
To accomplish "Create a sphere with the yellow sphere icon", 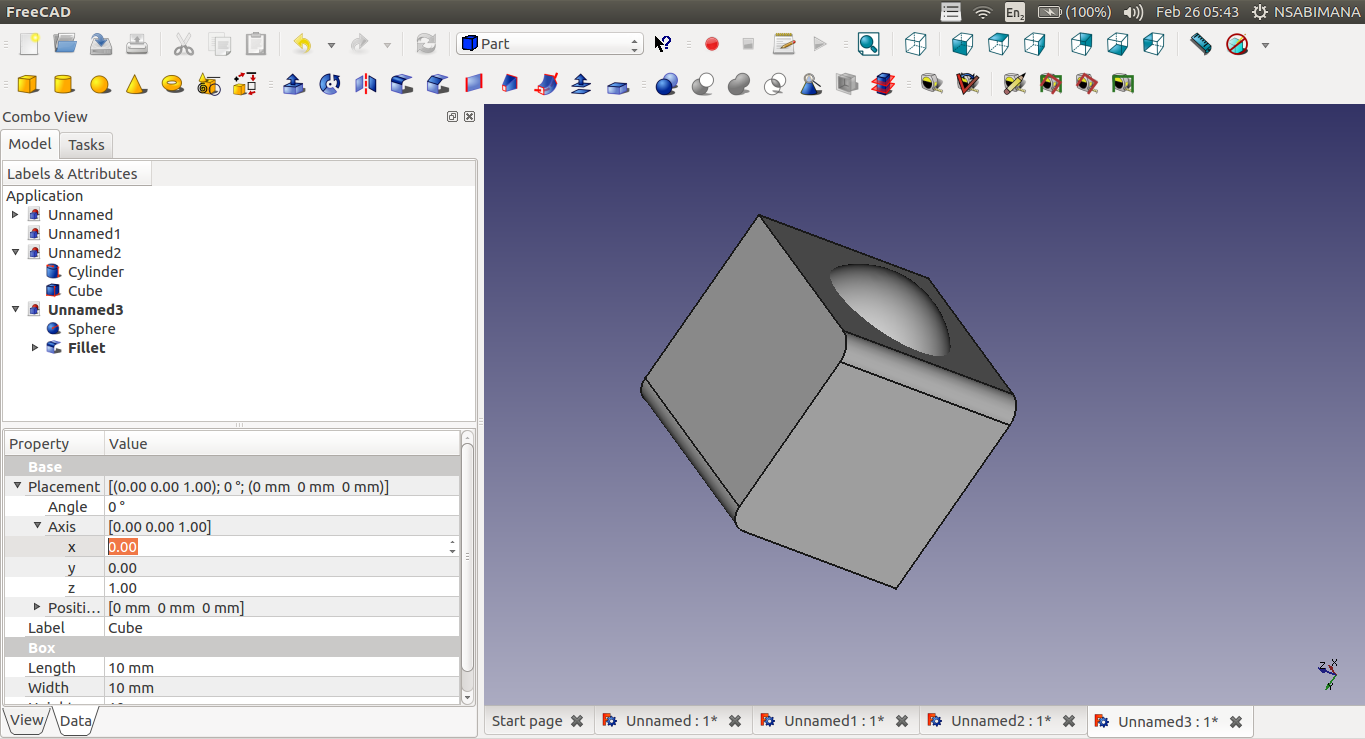I will (x=100, y=84).
